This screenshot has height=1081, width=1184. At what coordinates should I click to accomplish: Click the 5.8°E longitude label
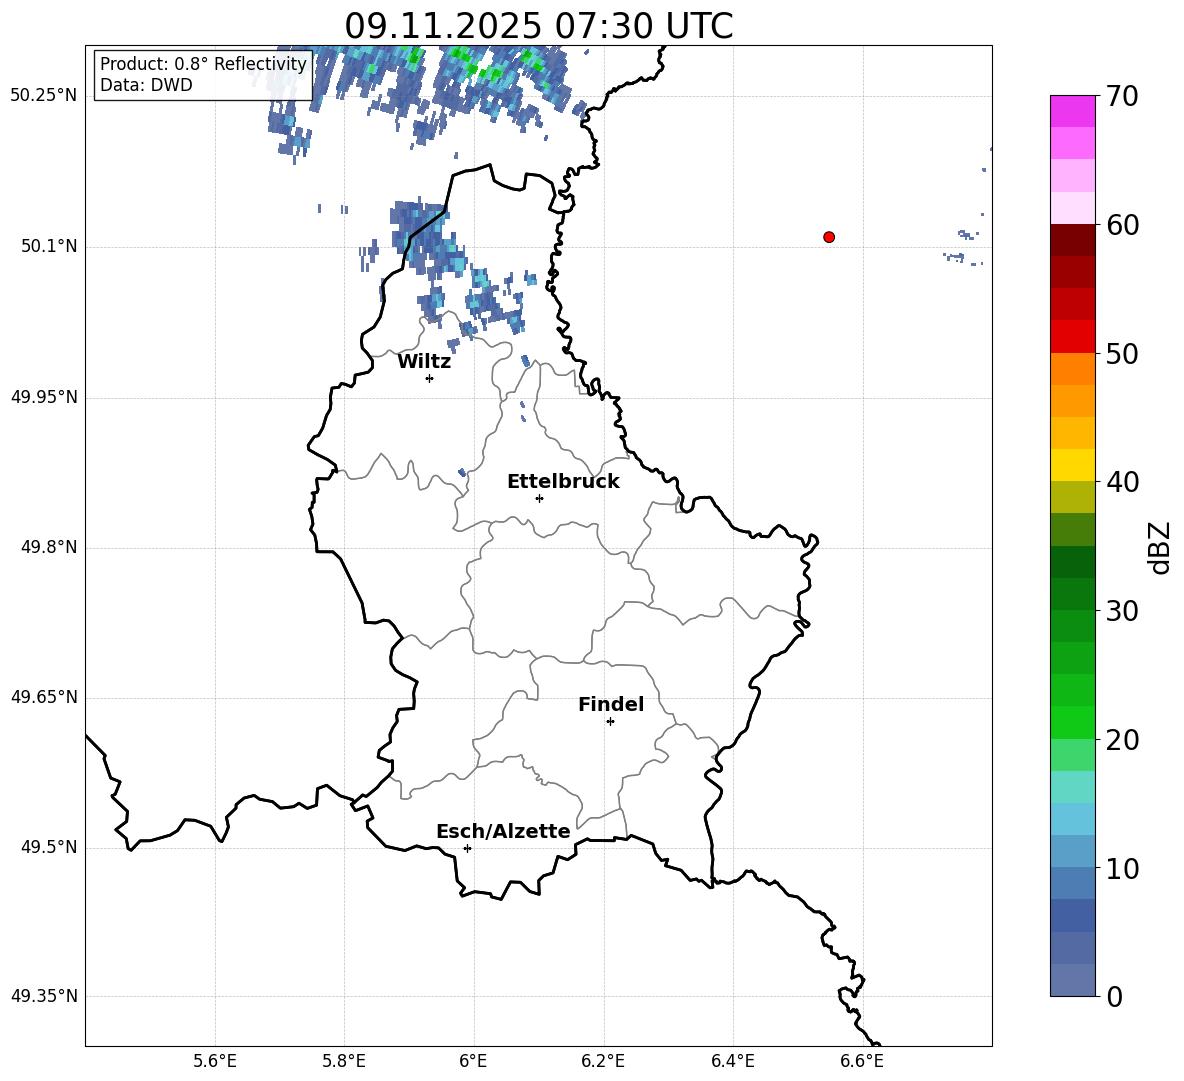tap(344, 1061)
